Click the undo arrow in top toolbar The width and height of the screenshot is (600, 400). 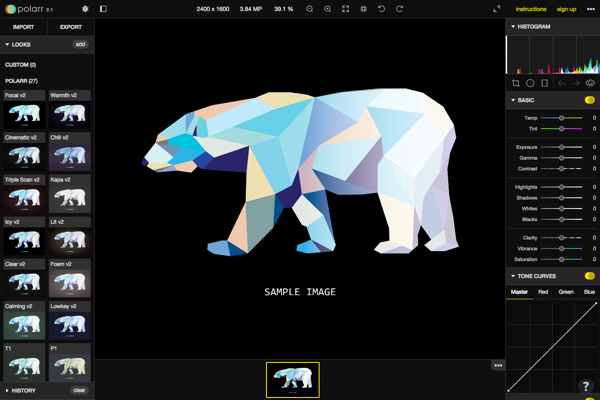[381, 9]
